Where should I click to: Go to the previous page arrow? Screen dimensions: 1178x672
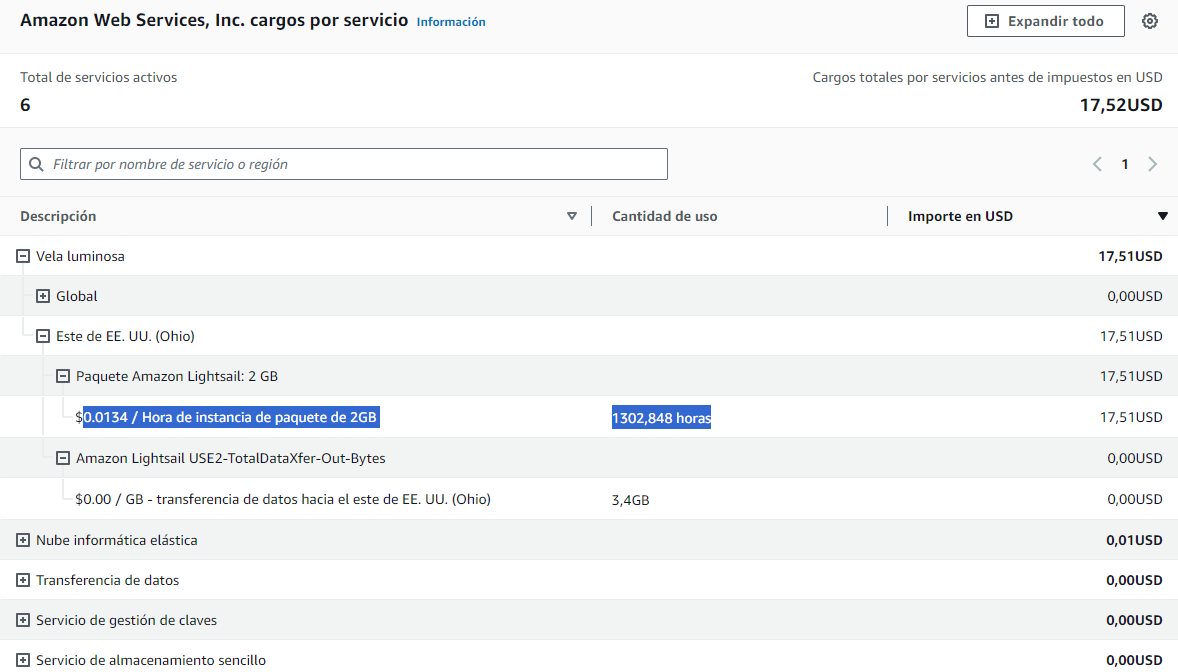(1097, 164)
